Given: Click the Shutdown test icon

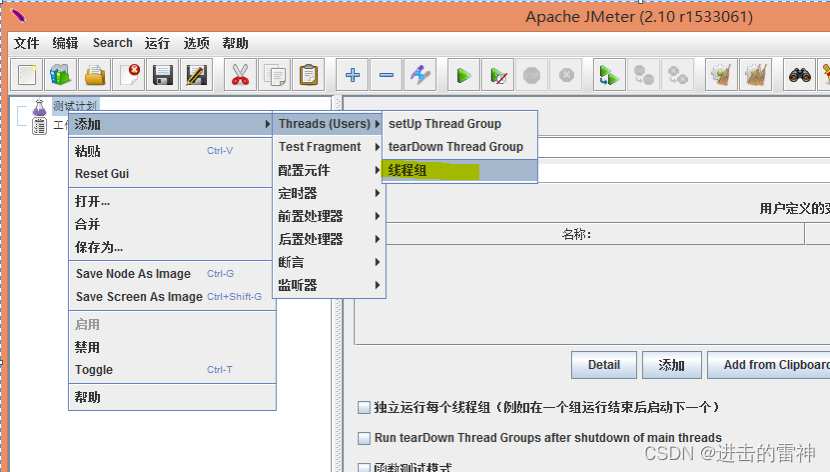Looking at the screenshot, I should pyautogui.click(x=566, y=75).
